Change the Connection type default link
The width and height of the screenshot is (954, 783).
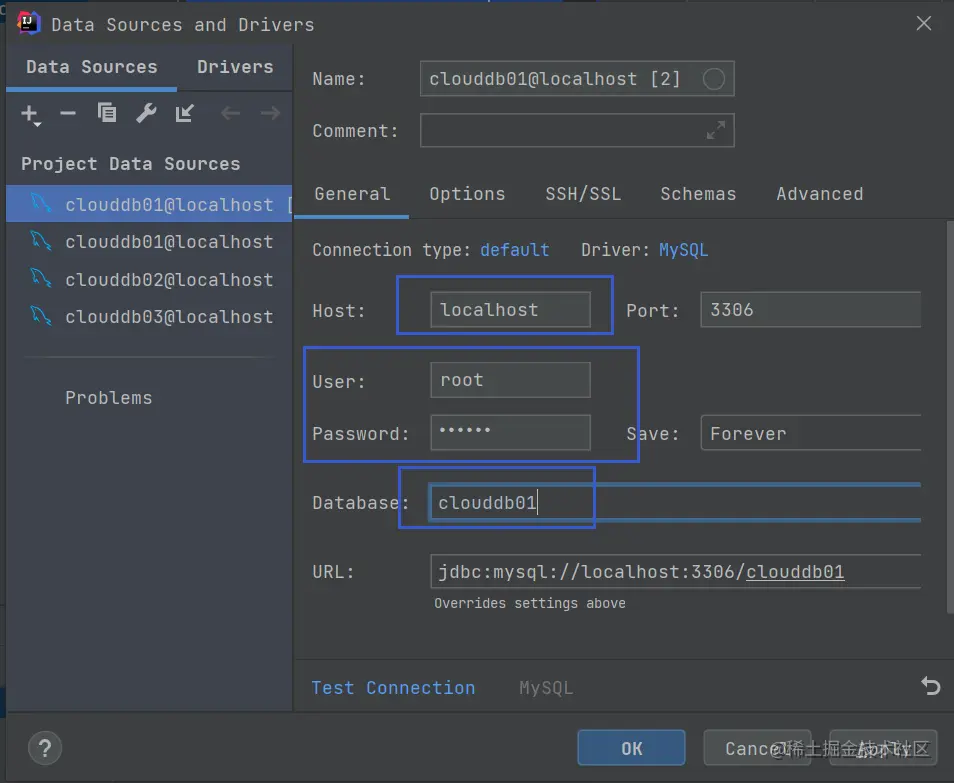515,250
